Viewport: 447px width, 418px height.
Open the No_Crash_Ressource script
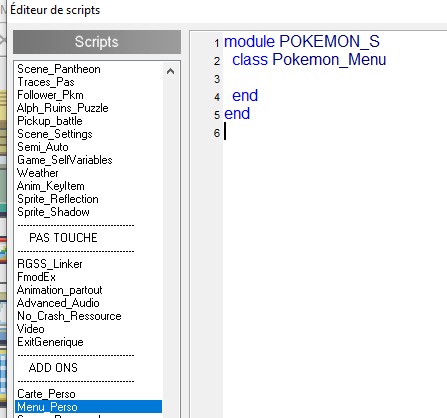coord(69,316)
